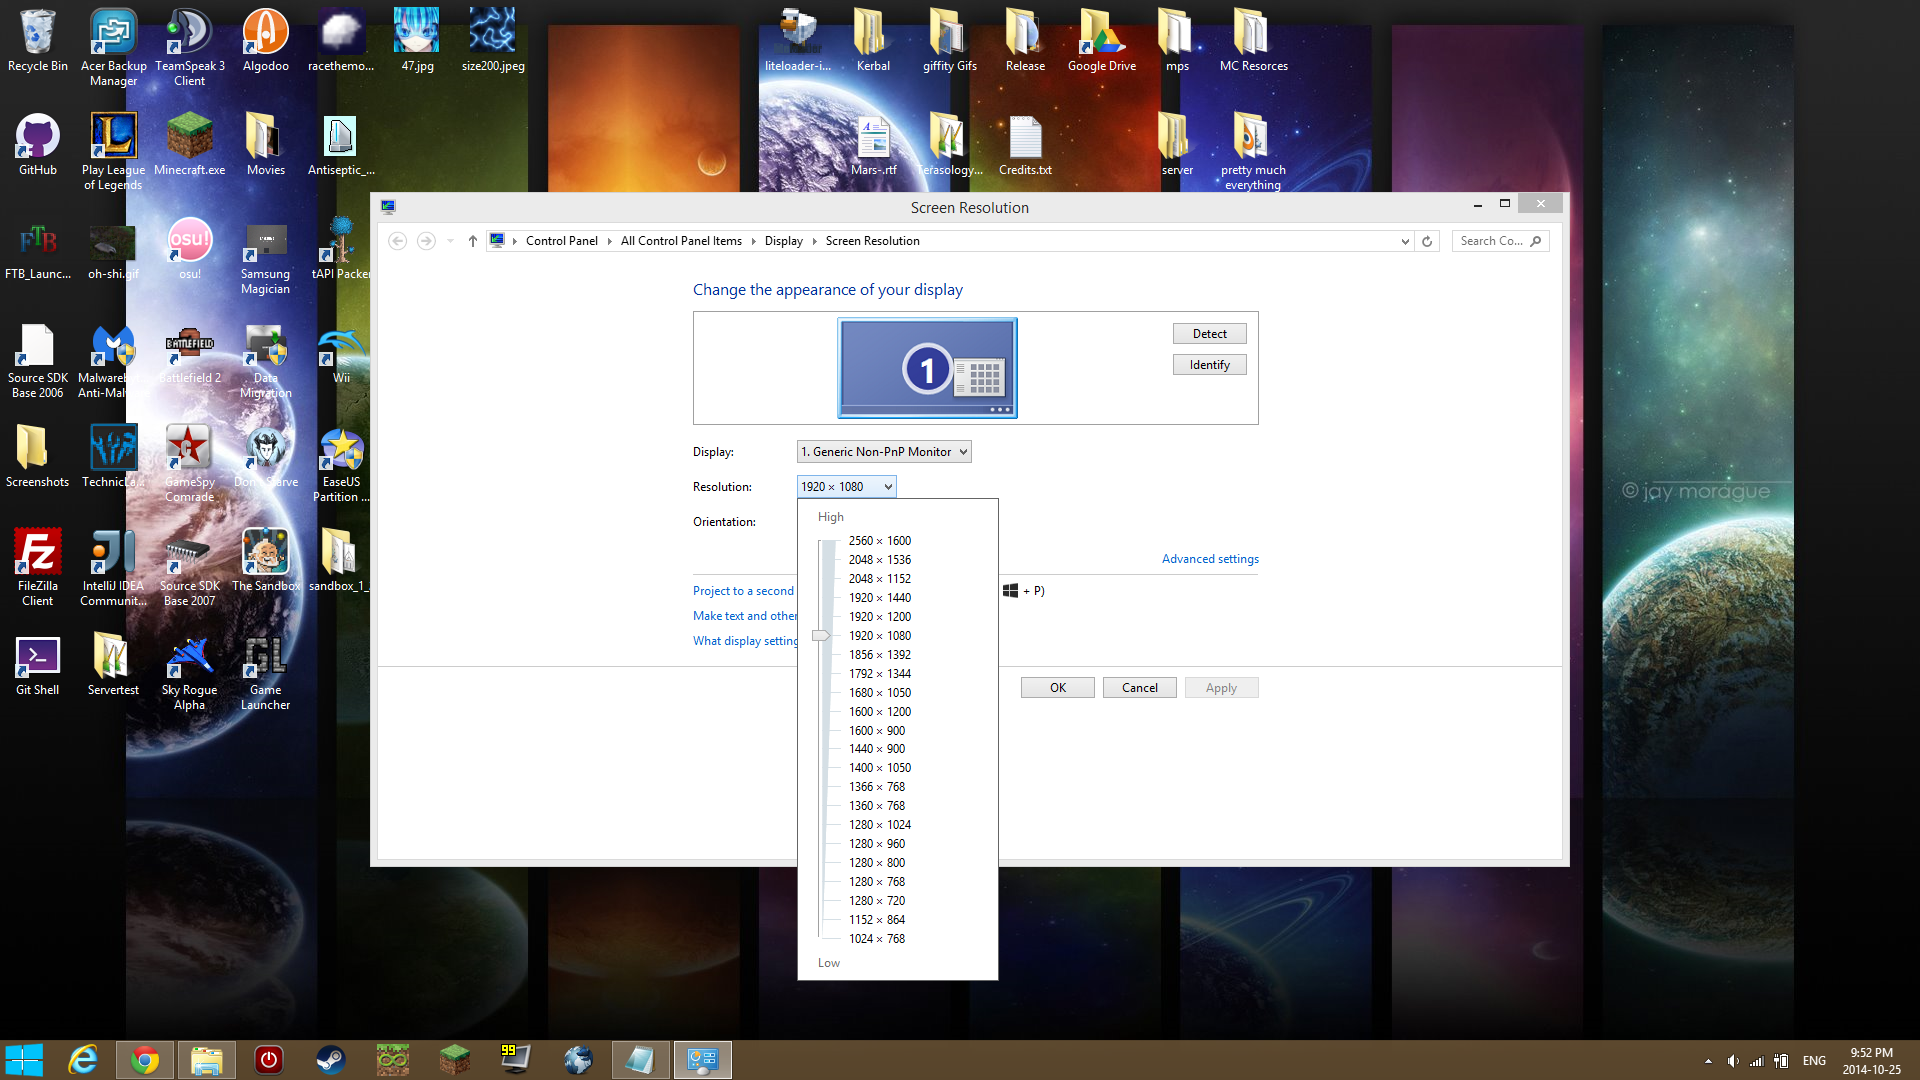The image size is (1920, 1080).
Task: Select the Samsung Magician shortcut
Action: click(x=265, y=255)
